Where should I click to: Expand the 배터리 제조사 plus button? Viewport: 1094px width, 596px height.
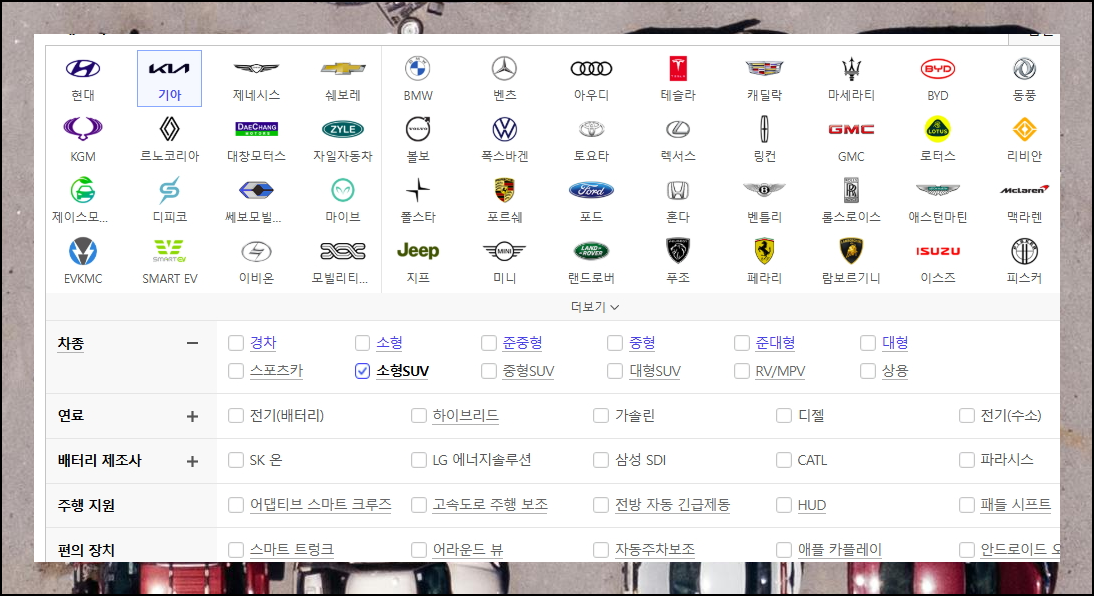(193, 461)
